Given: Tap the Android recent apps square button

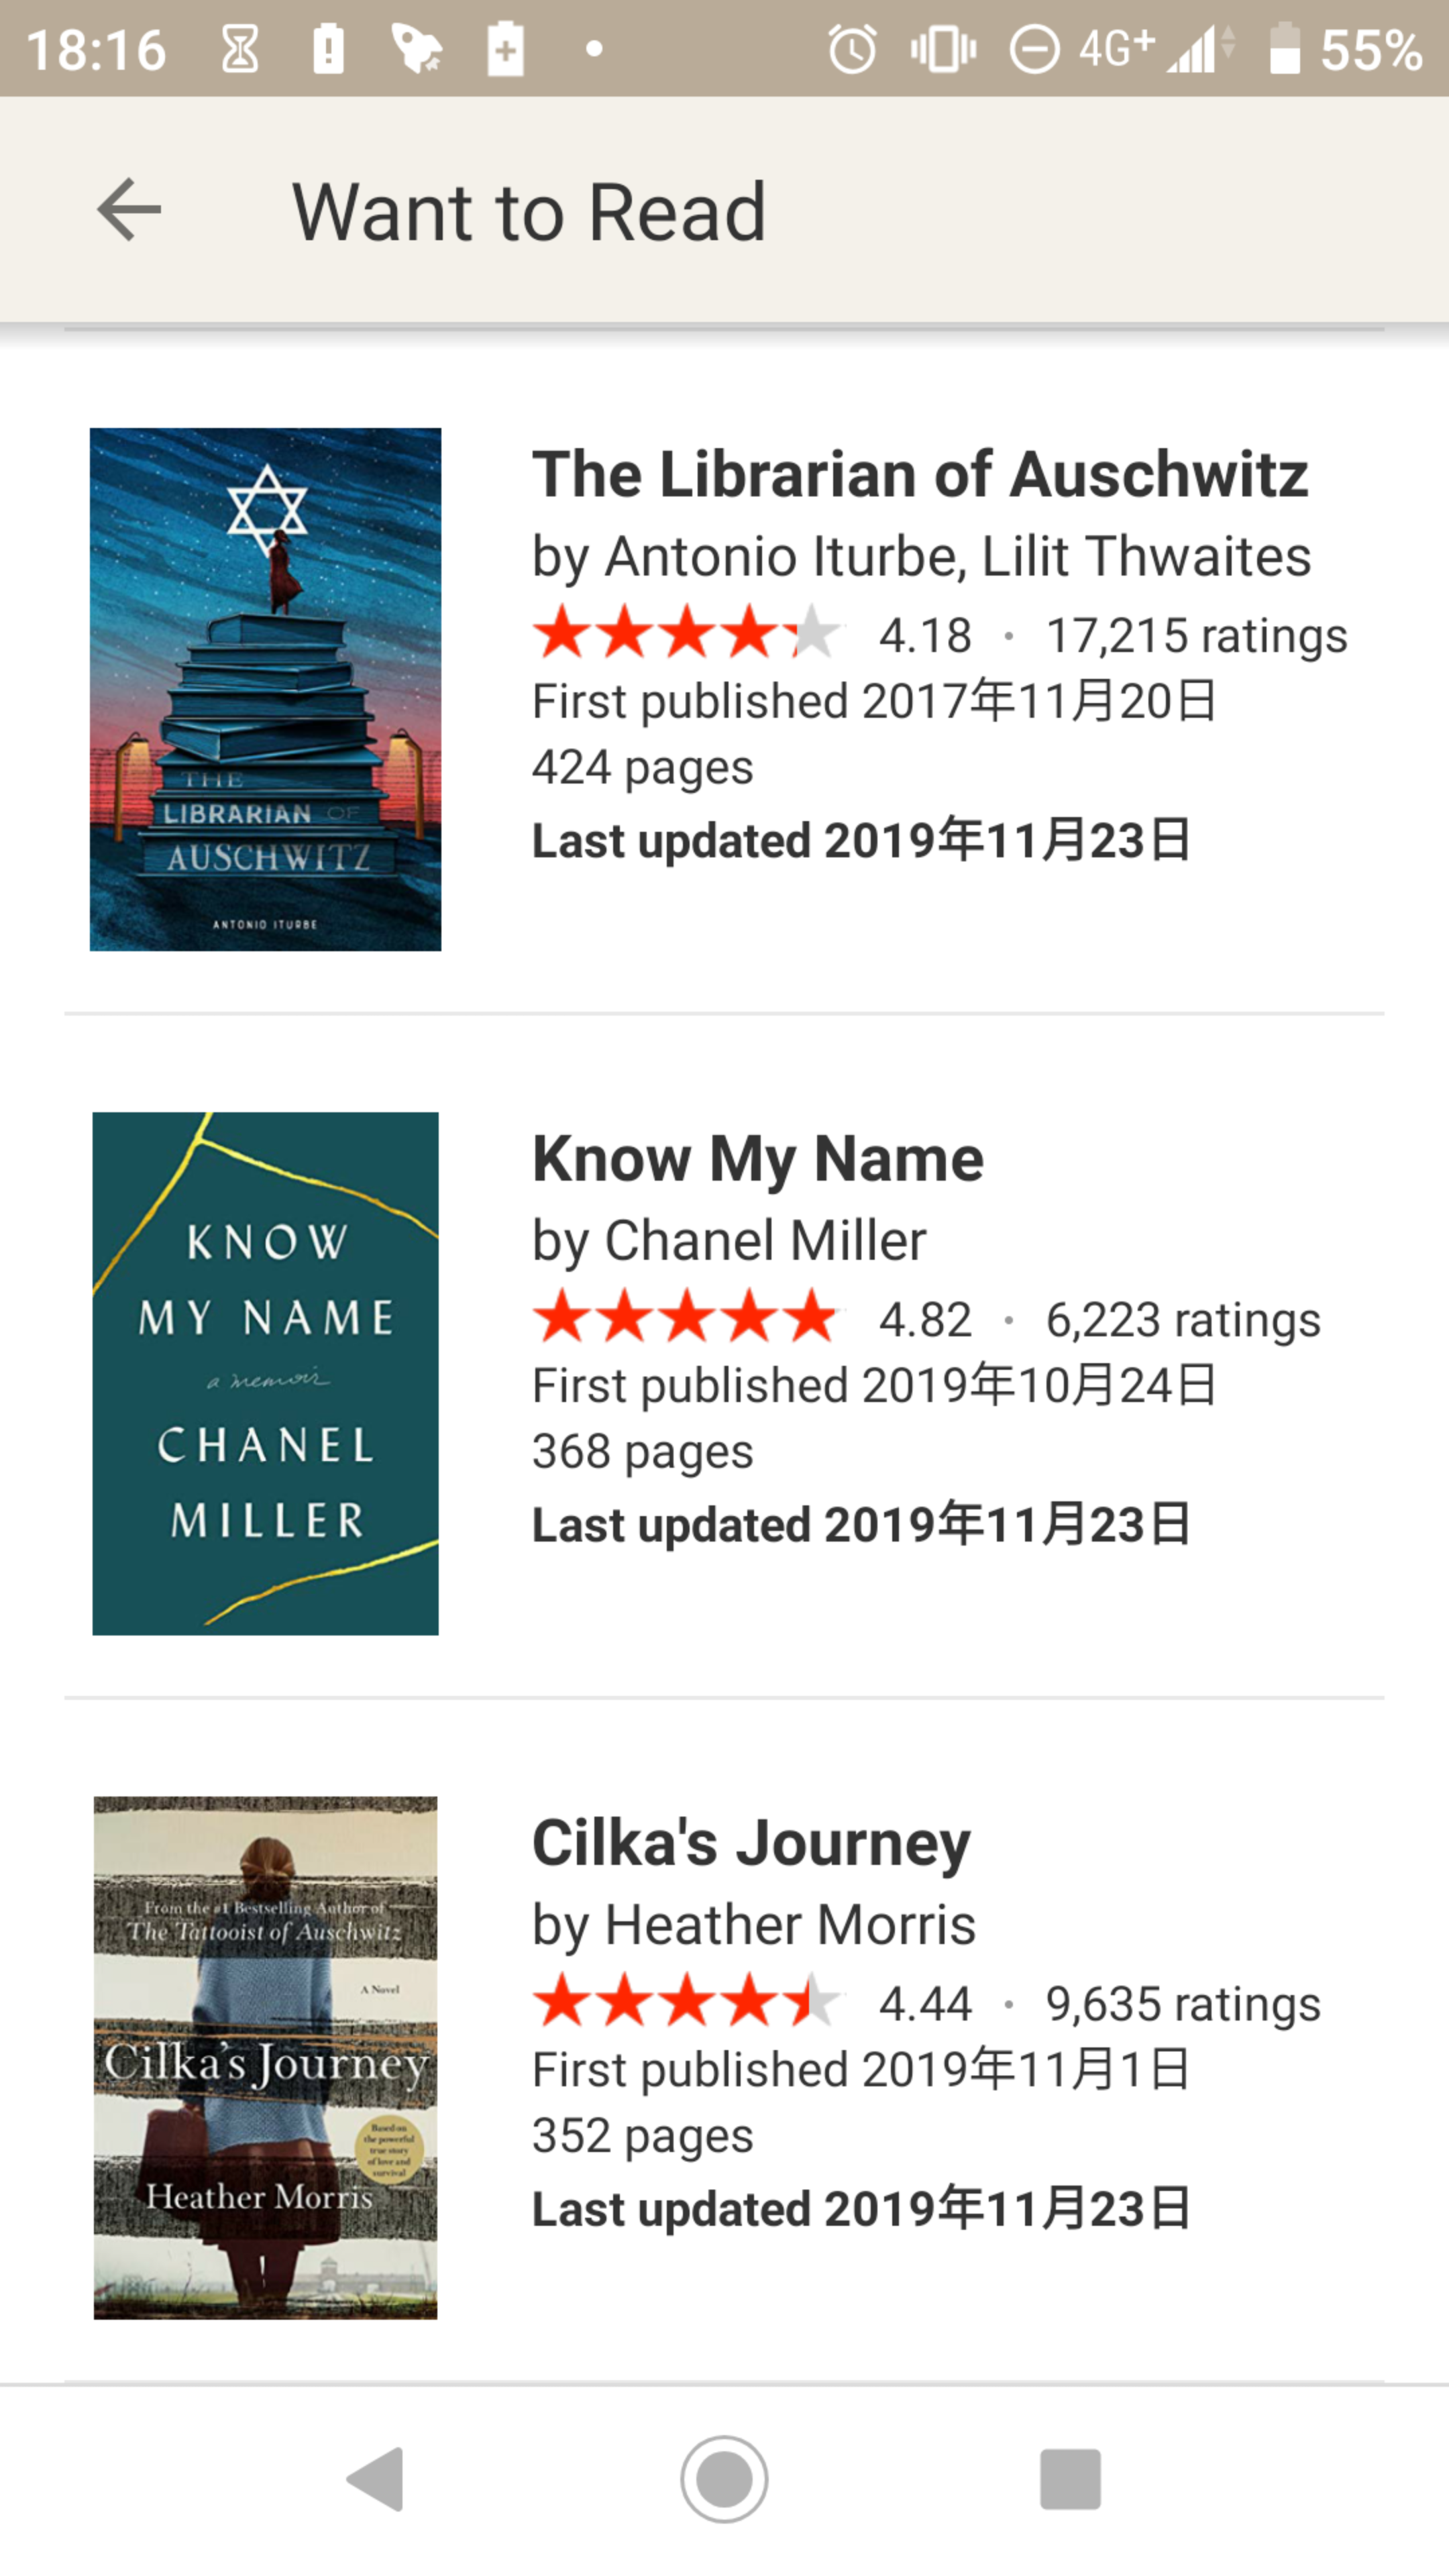Looking at the screenshot, I should [x=1070, y=2479].
